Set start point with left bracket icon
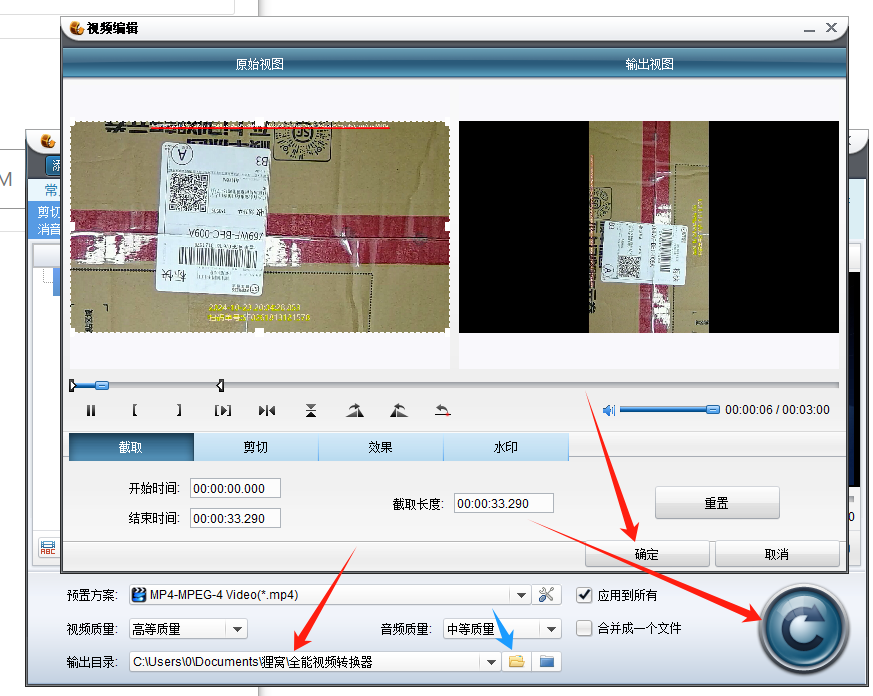 (x=135, y=411)
